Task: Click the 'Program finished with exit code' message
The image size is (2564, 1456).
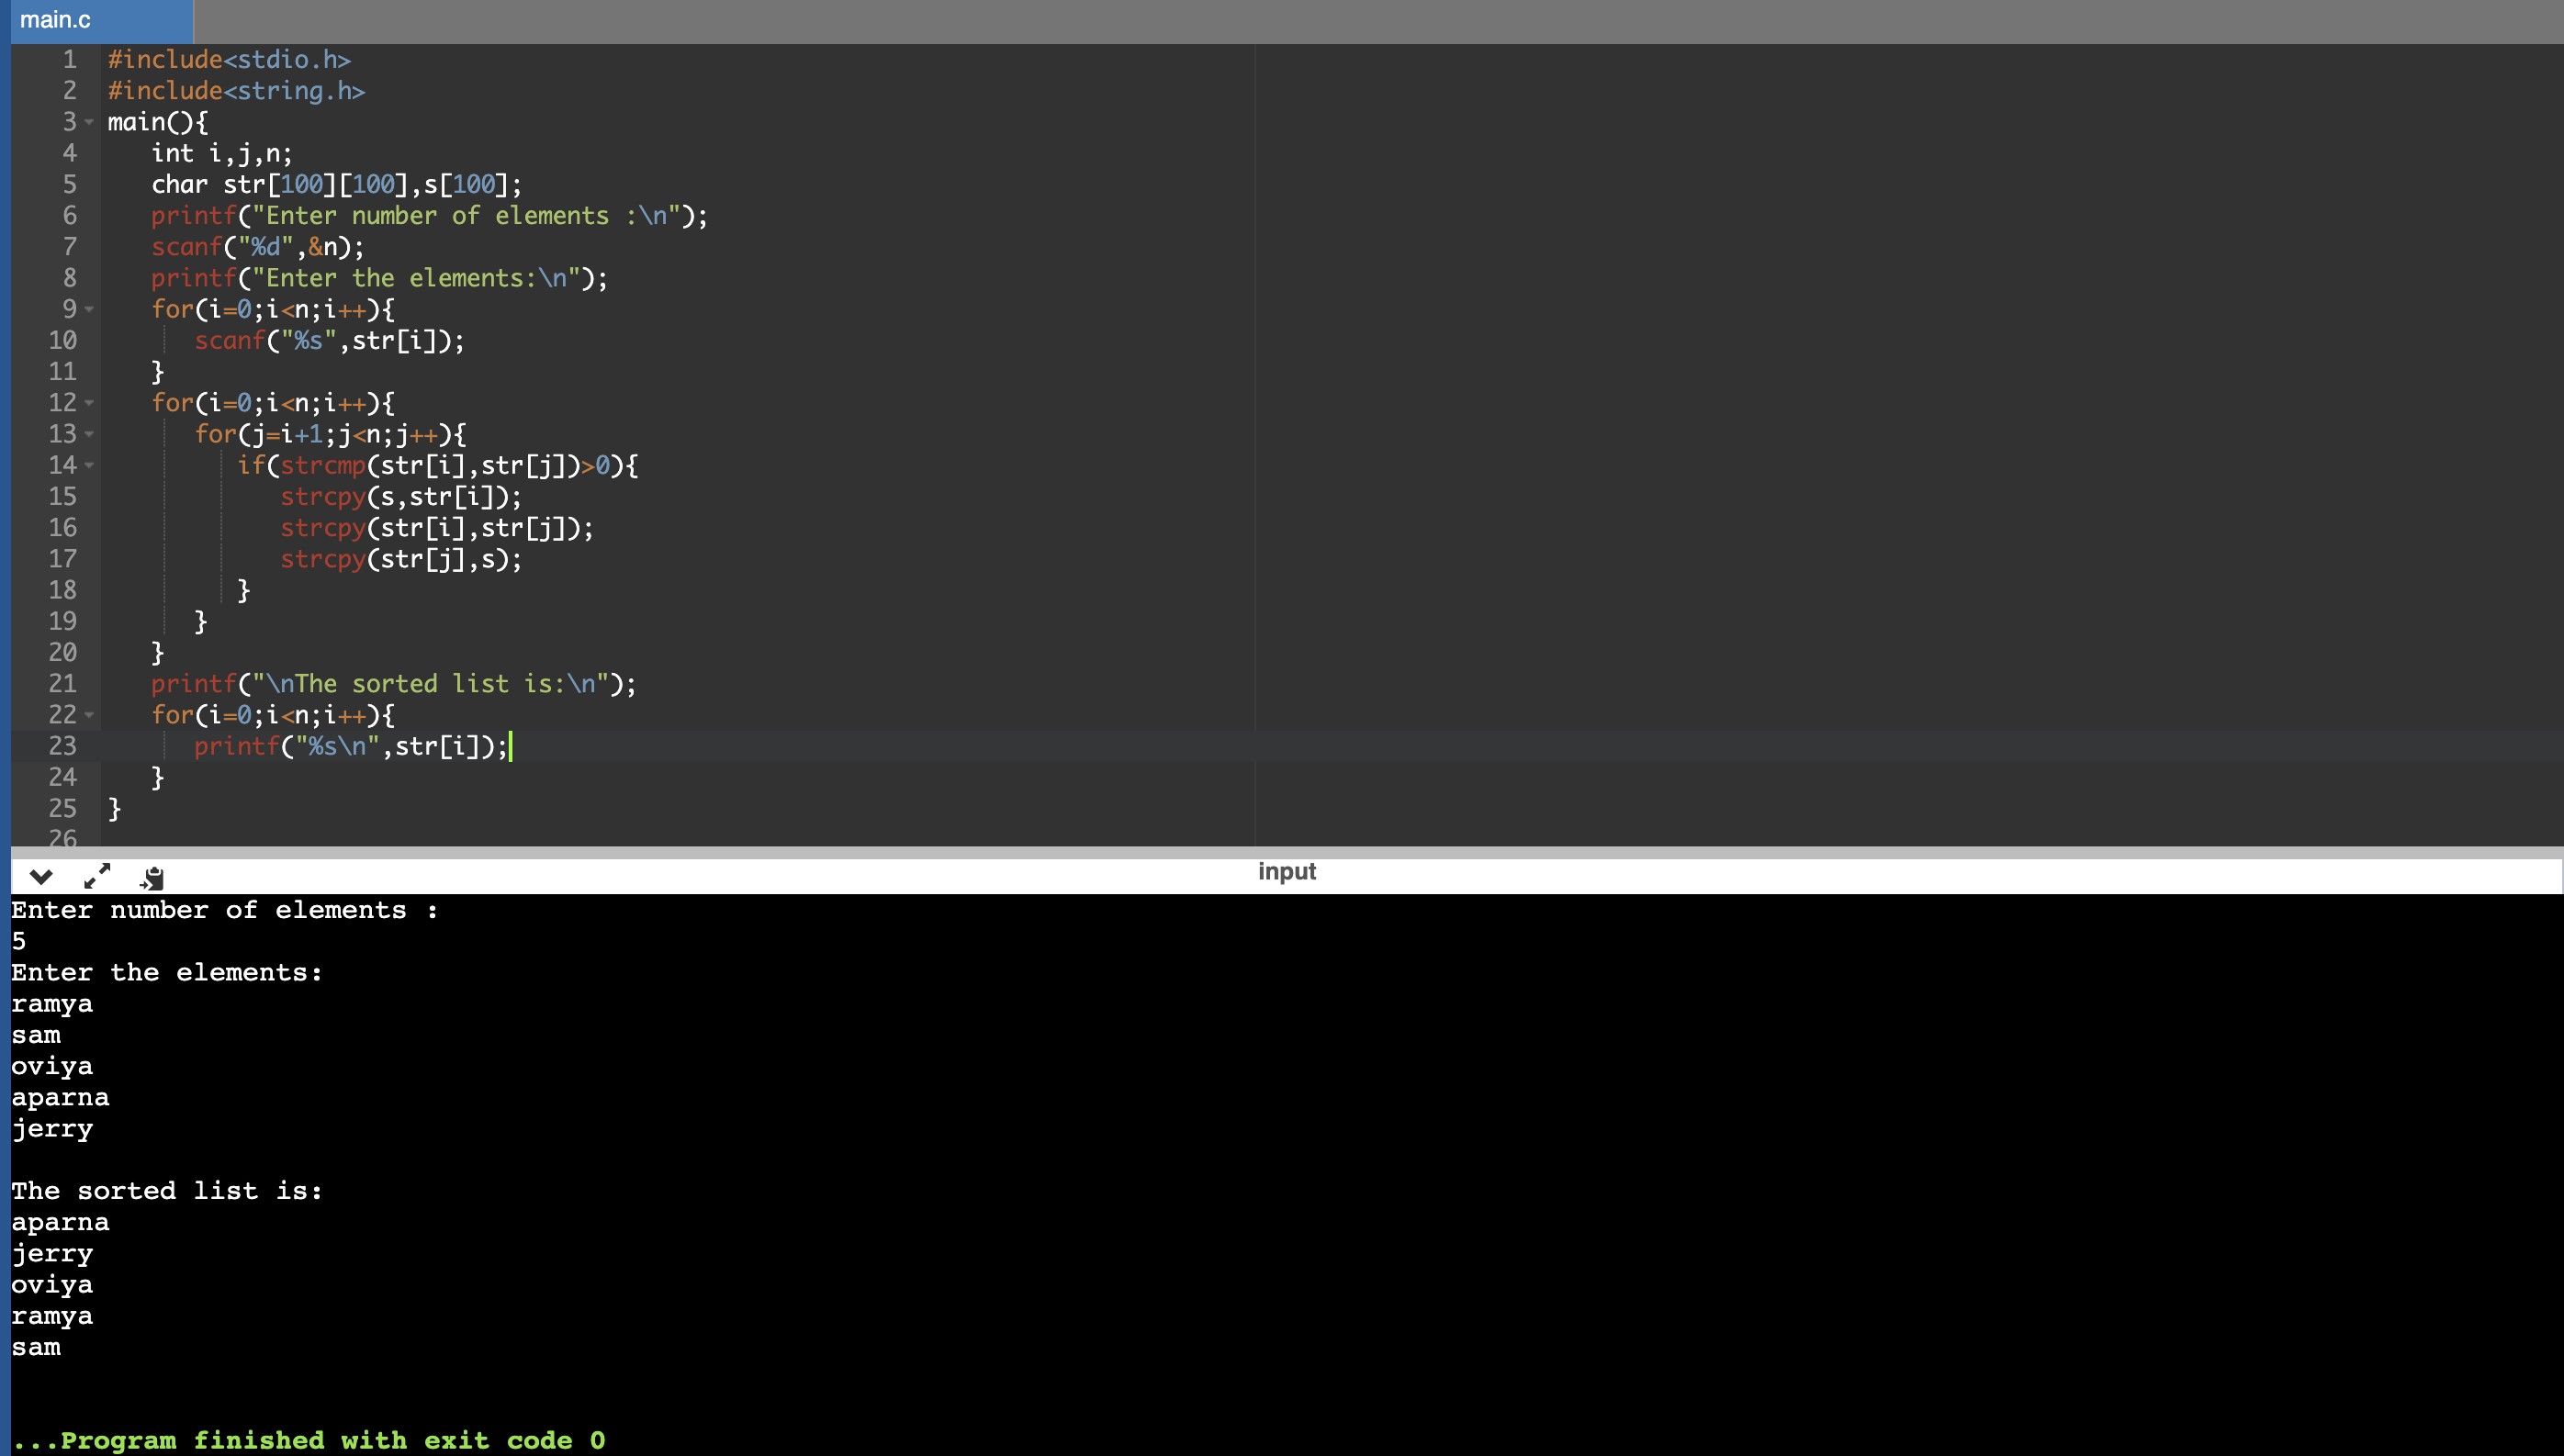Action: pyautogui.click(x=310, y=1440)
